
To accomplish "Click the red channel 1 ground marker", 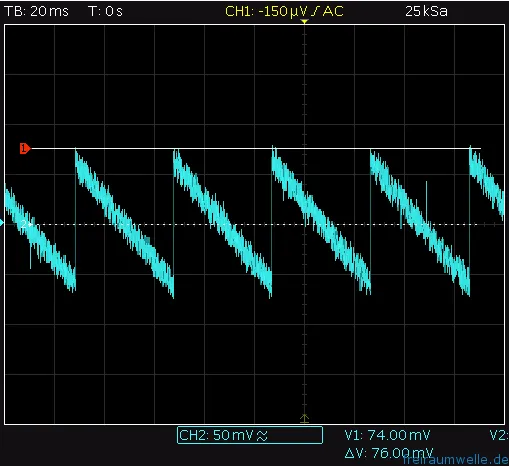I will pos(25,148).
